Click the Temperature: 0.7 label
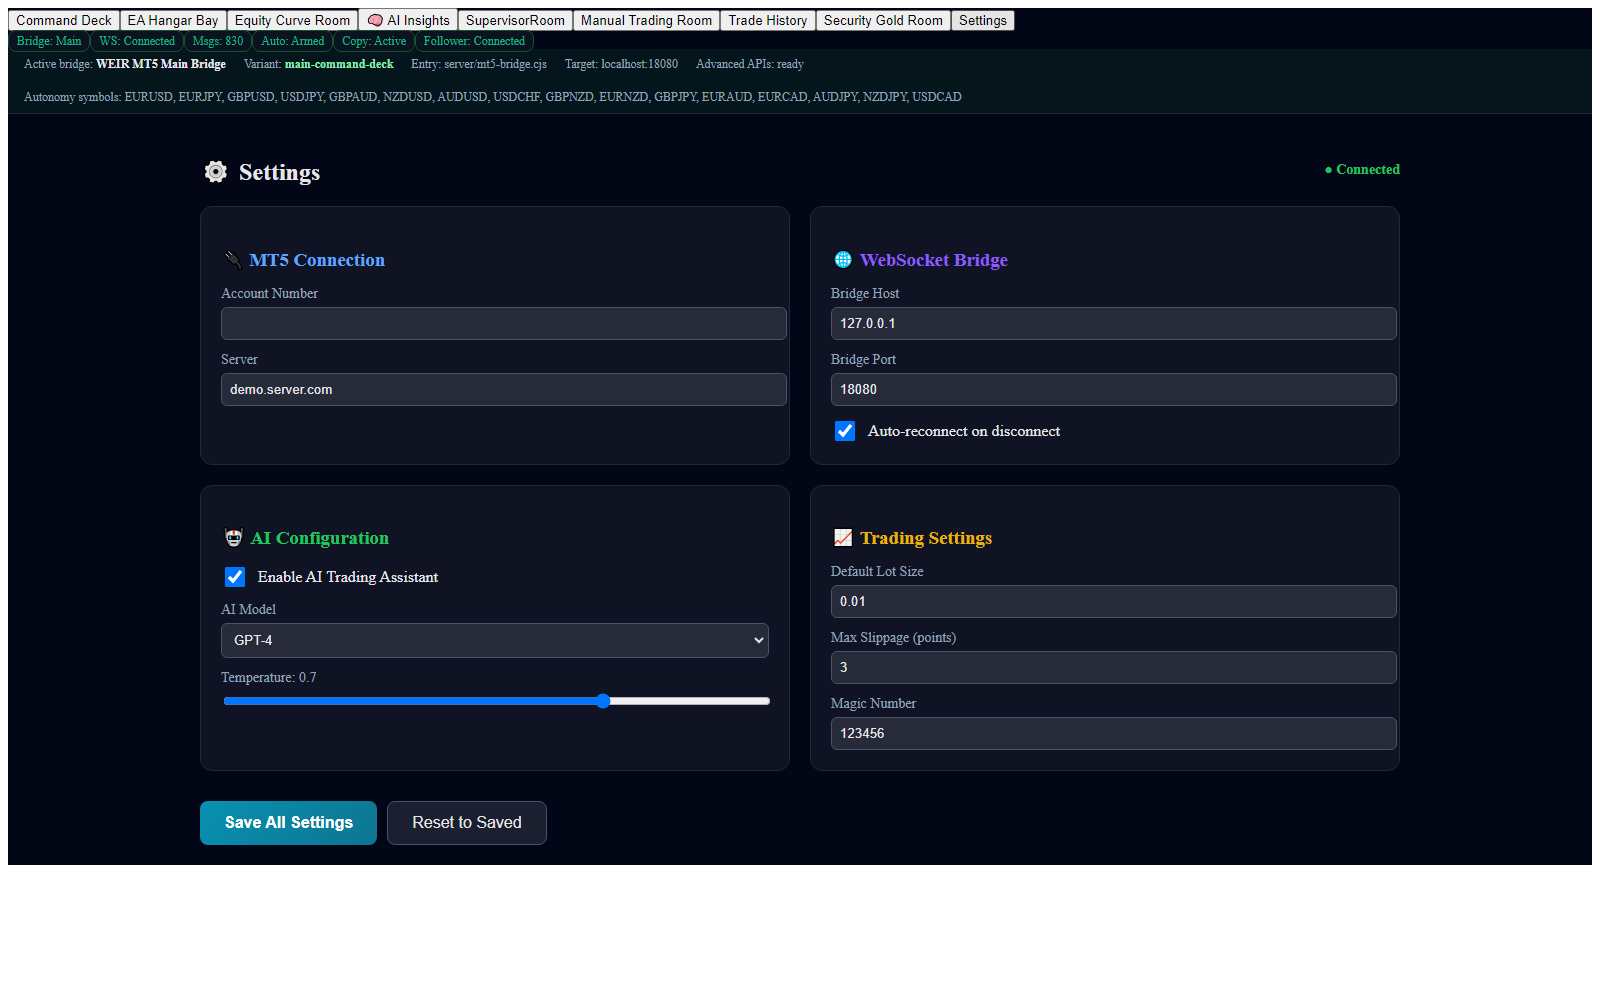1600x1000 pixels. tap(269, 678)
